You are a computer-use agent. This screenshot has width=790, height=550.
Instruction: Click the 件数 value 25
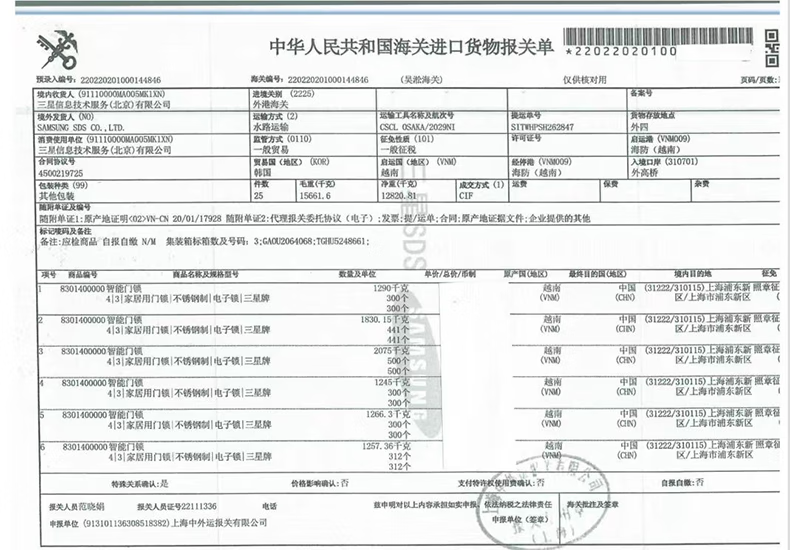258,196
